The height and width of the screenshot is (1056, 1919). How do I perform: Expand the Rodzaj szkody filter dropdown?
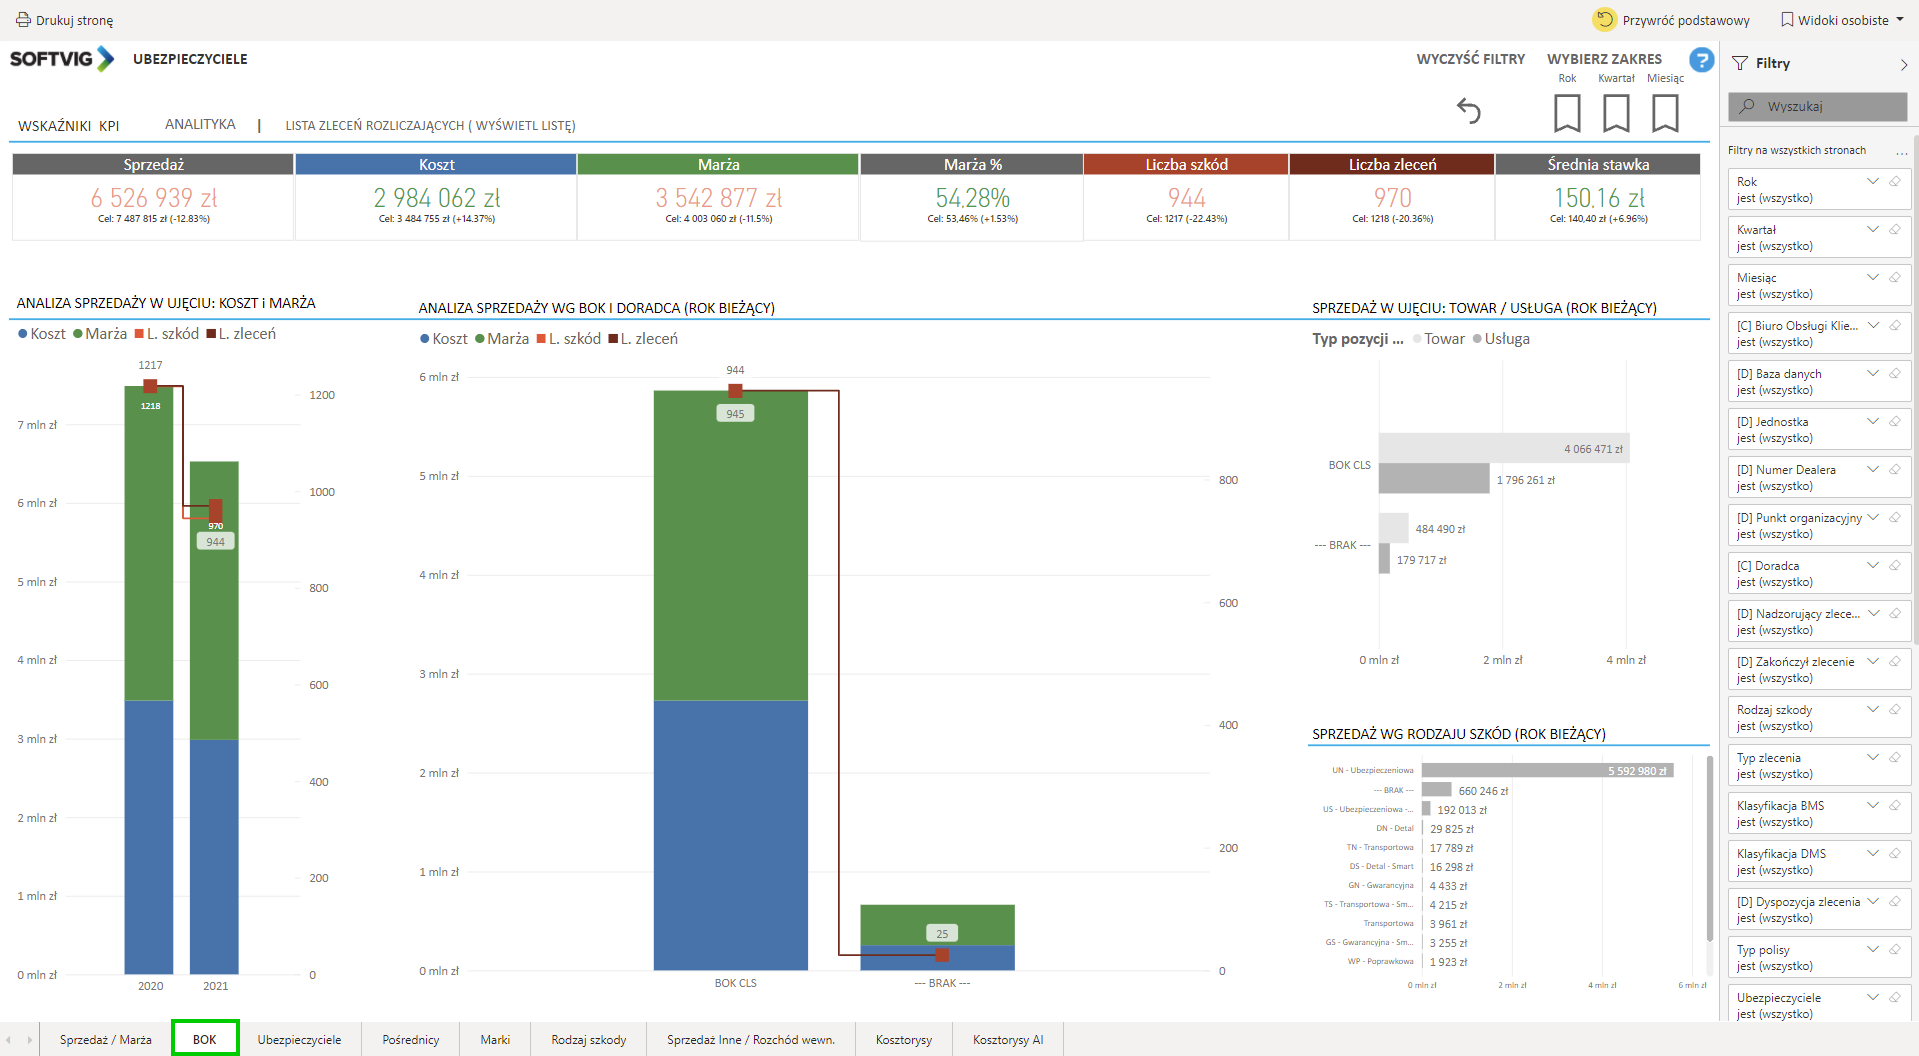1873,710
